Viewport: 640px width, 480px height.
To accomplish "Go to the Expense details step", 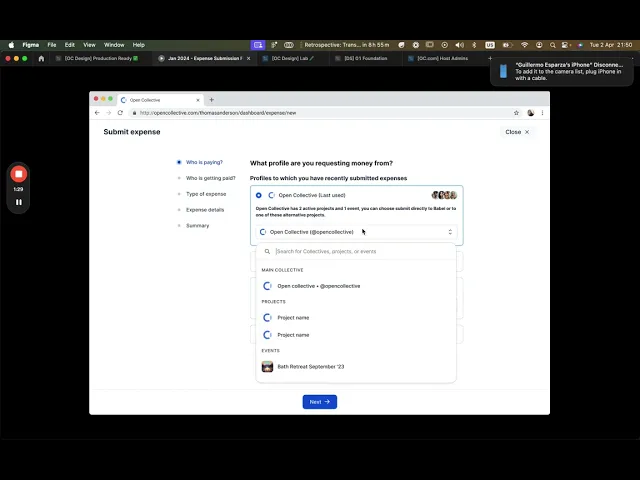I will pyautogui.click(x=205, y=210).
